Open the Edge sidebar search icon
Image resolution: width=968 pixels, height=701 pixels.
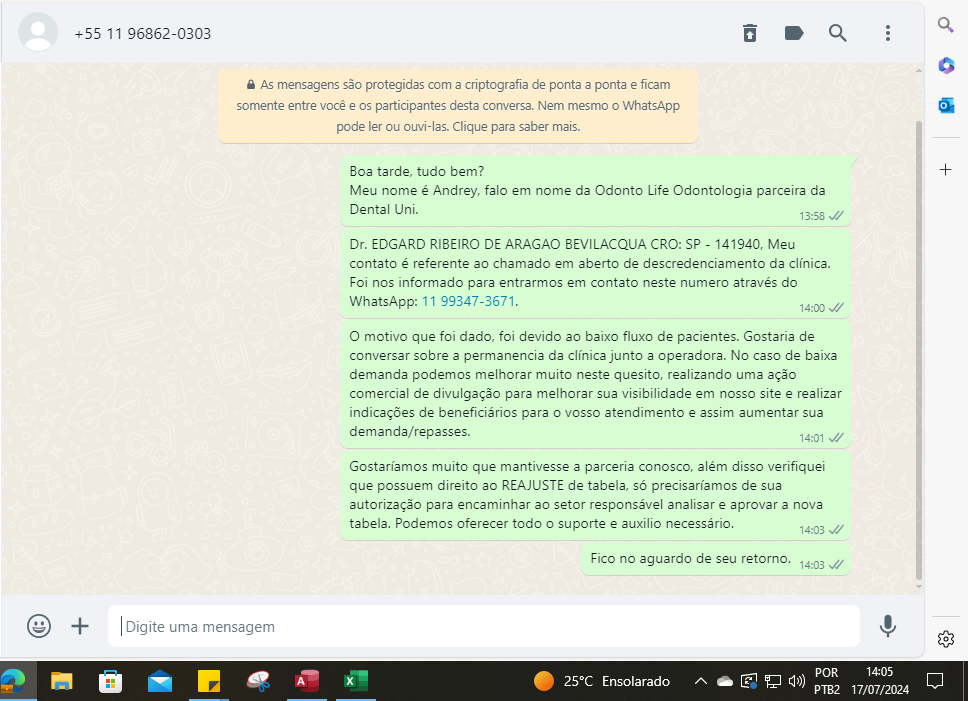point(946,25)
